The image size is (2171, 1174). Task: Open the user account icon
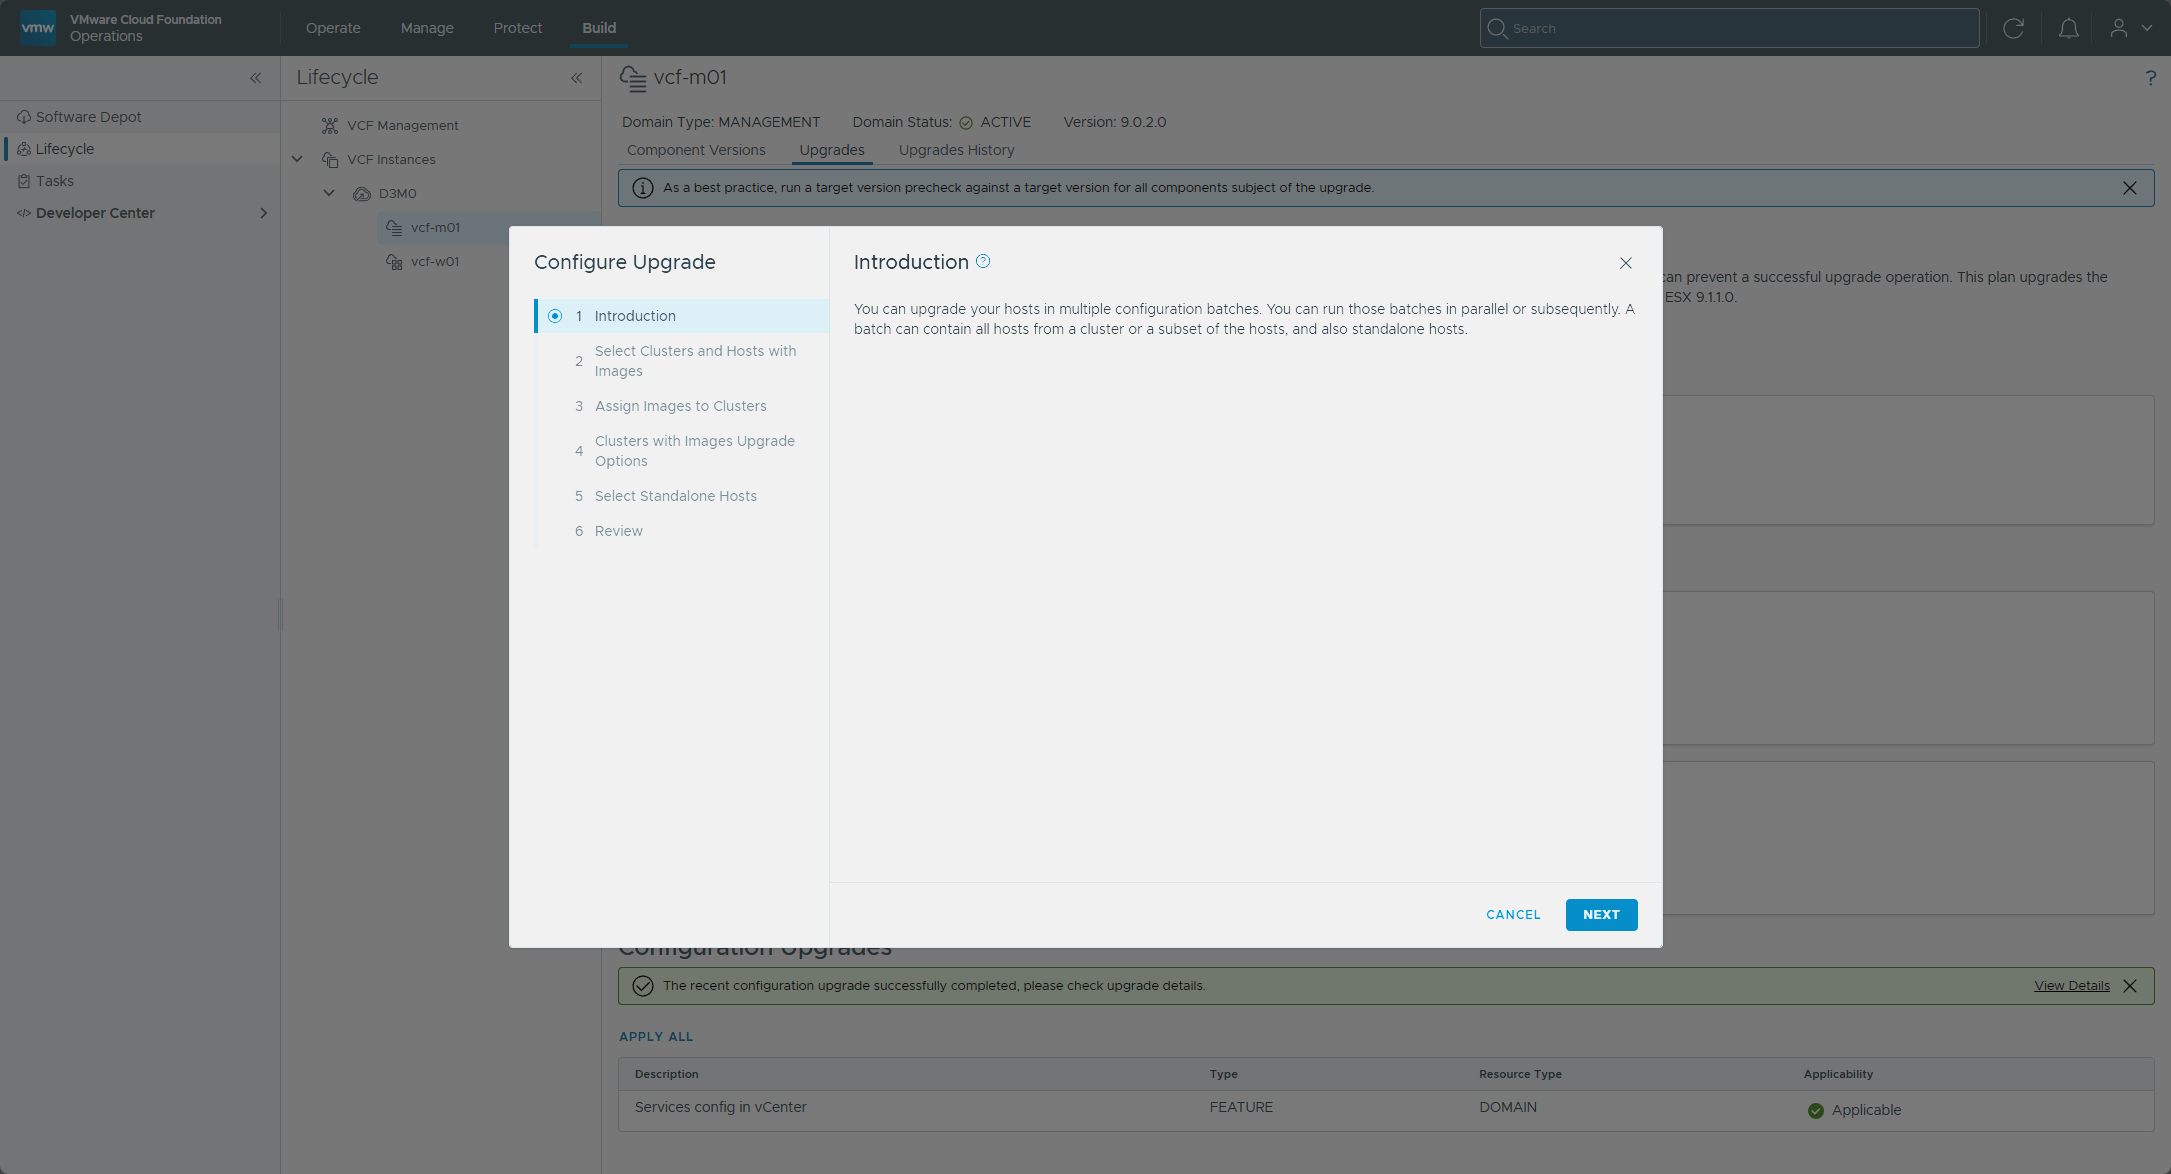(2118, 28)
